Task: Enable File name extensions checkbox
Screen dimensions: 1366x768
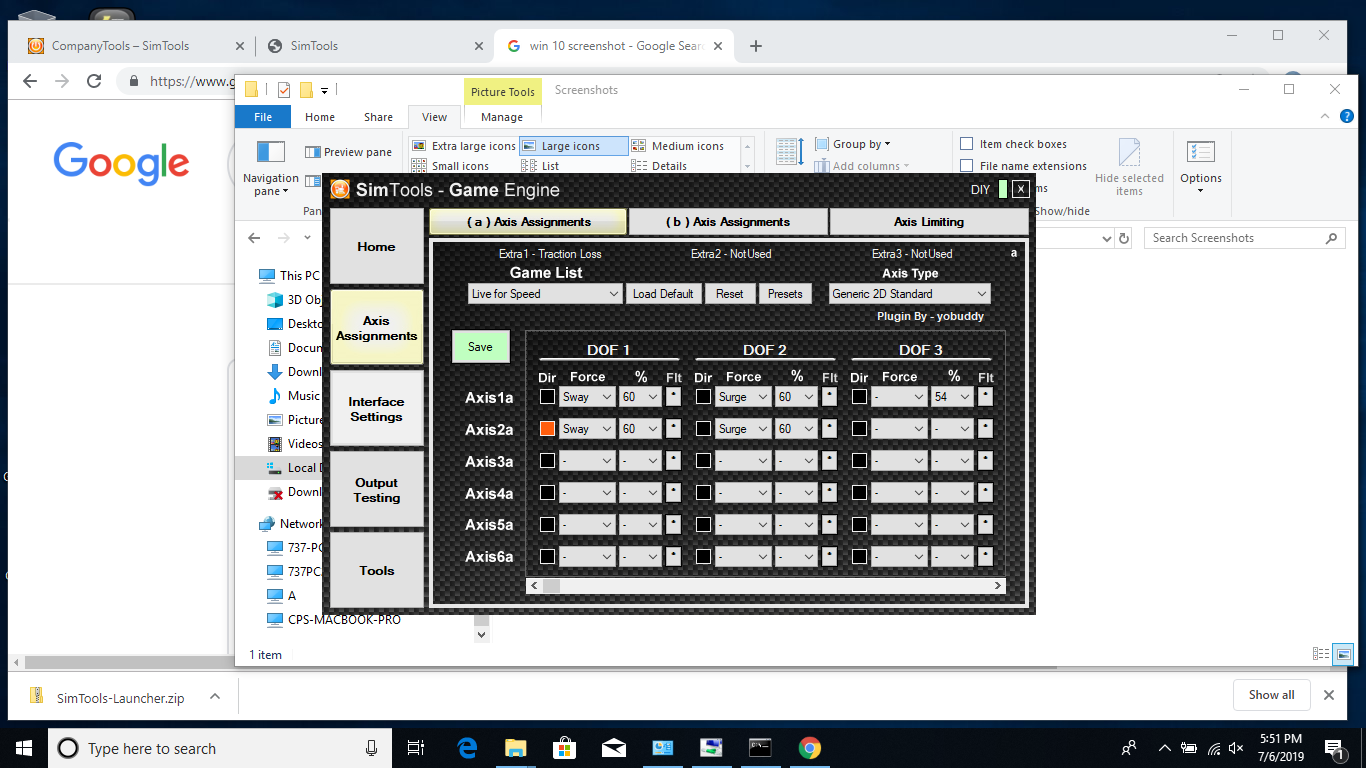Action: point(967,166)
